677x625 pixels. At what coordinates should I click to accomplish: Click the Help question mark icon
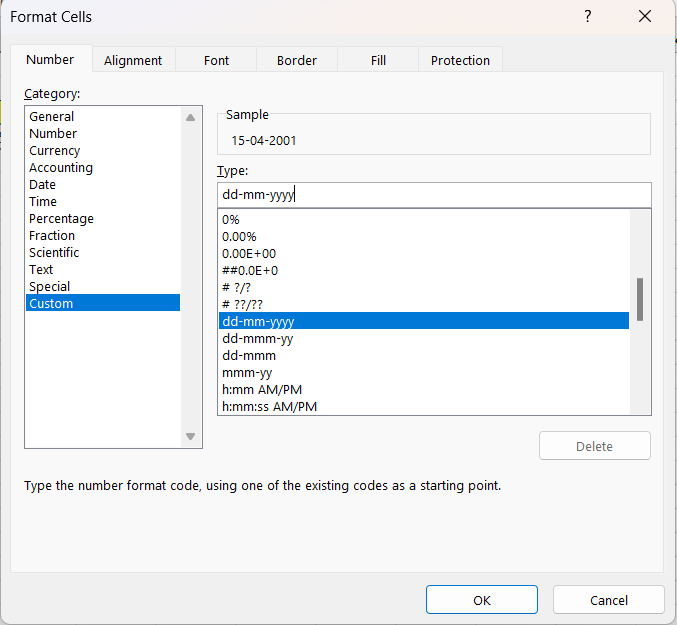(x=588, y=16)
